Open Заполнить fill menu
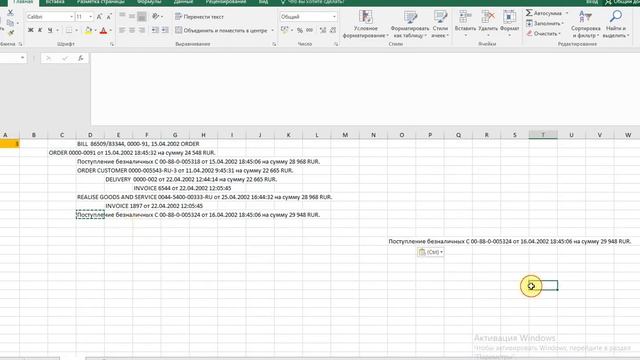The image size is (640, 360). [x=545, y=23]
